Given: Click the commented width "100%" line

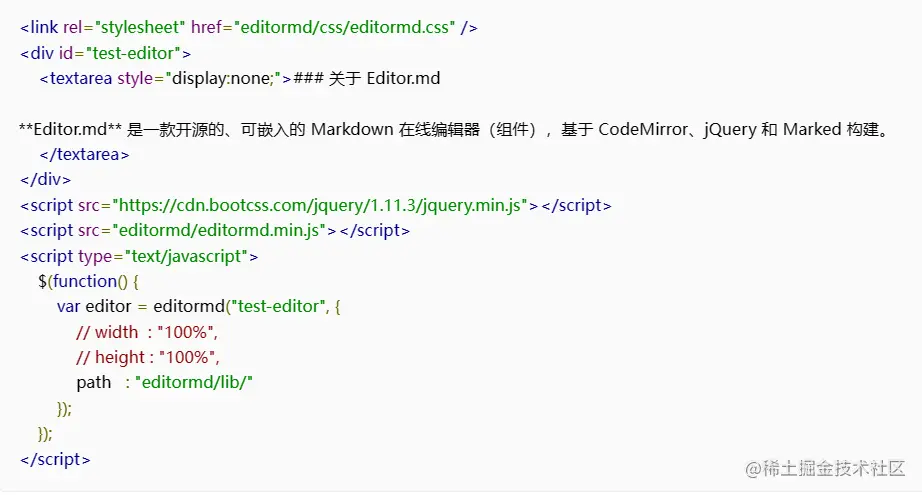Looking at the screenshot, I should tap(147, 332).
